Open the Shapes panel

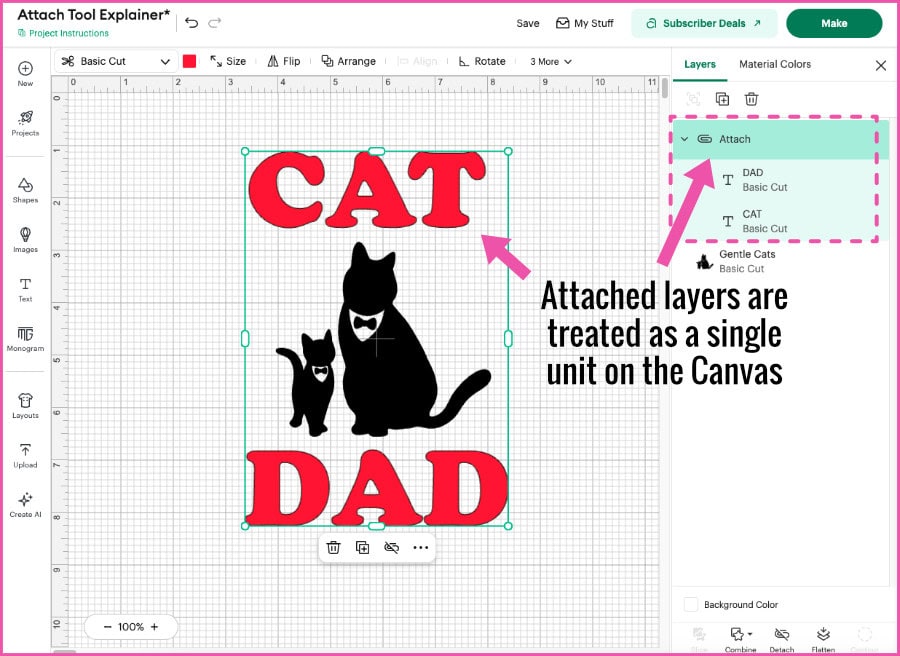(x=25, y=191)
